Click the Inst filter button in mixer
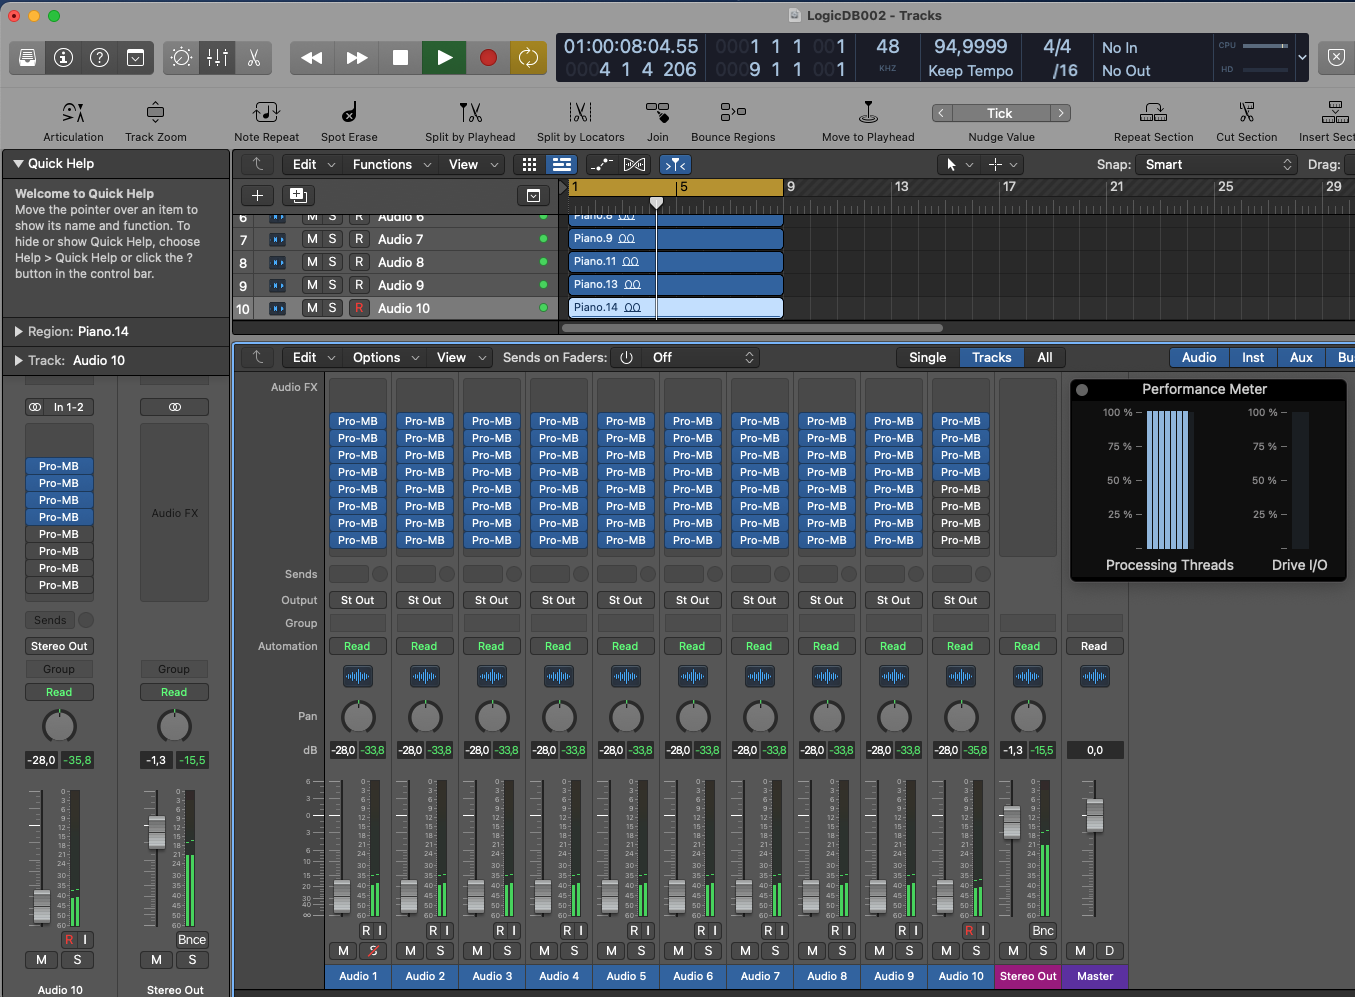The image size is (1355, 997). (1253, 358)
